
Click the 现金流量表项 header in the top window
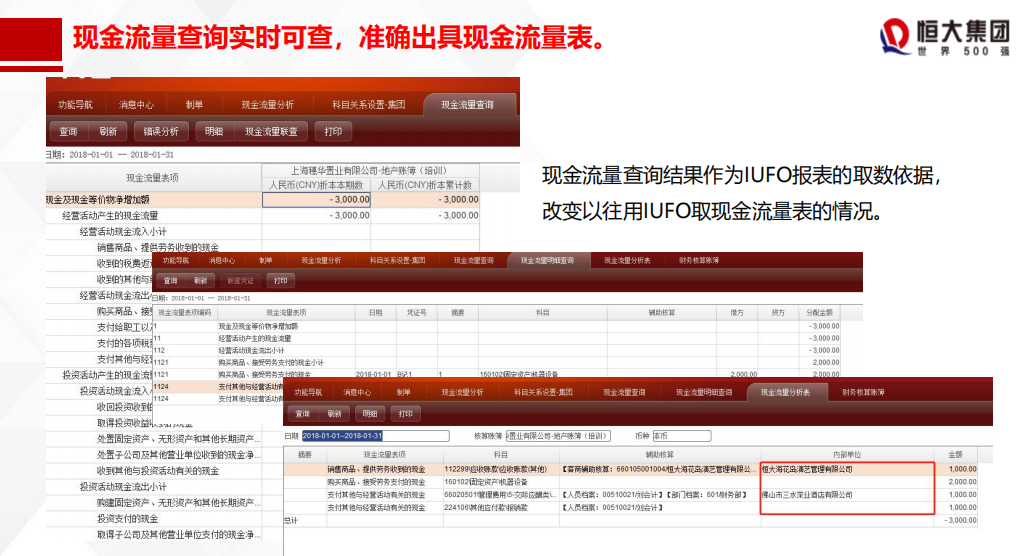point(153,178)
